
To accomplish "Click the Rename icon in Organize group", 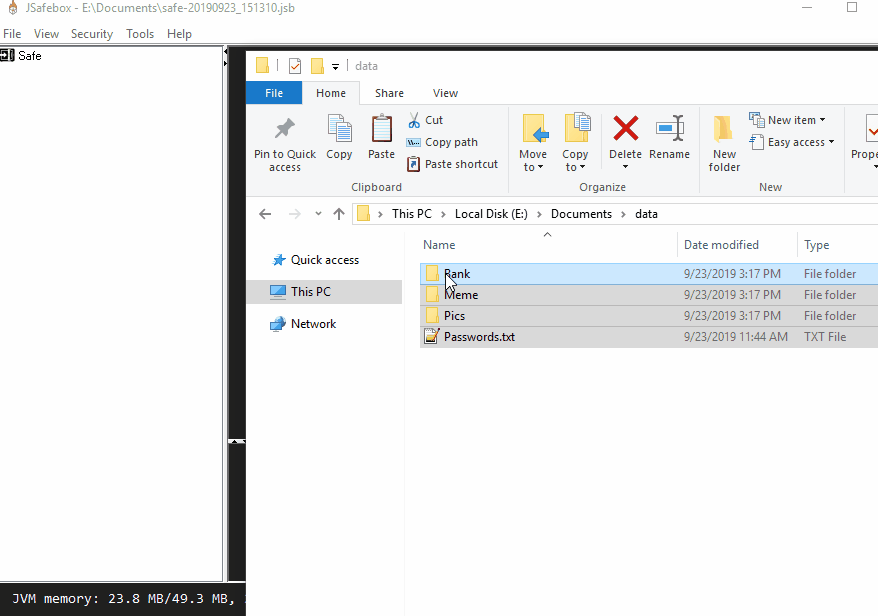I will (x=669, y=130).
